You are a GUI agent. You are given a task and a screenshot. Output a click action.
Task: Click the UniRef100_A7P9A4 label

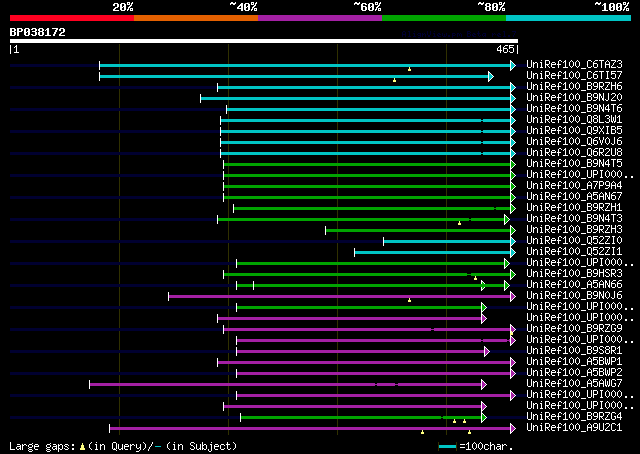coord(574,186)
